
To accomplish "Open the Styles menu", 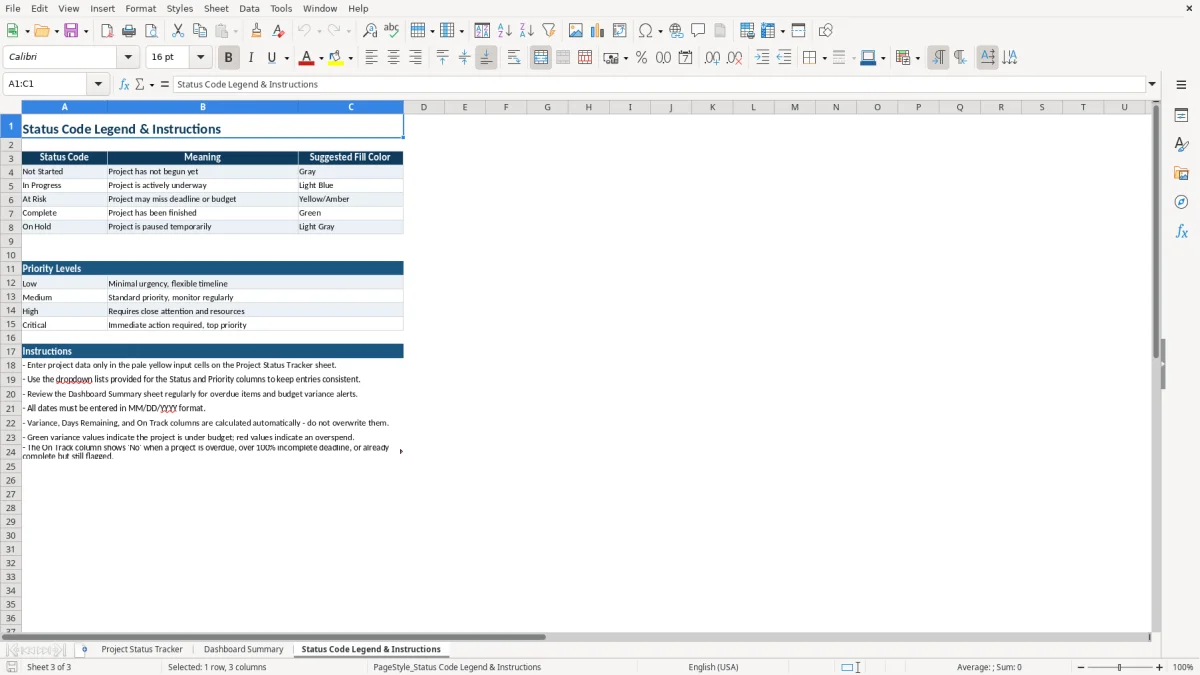I will [180, 8].
